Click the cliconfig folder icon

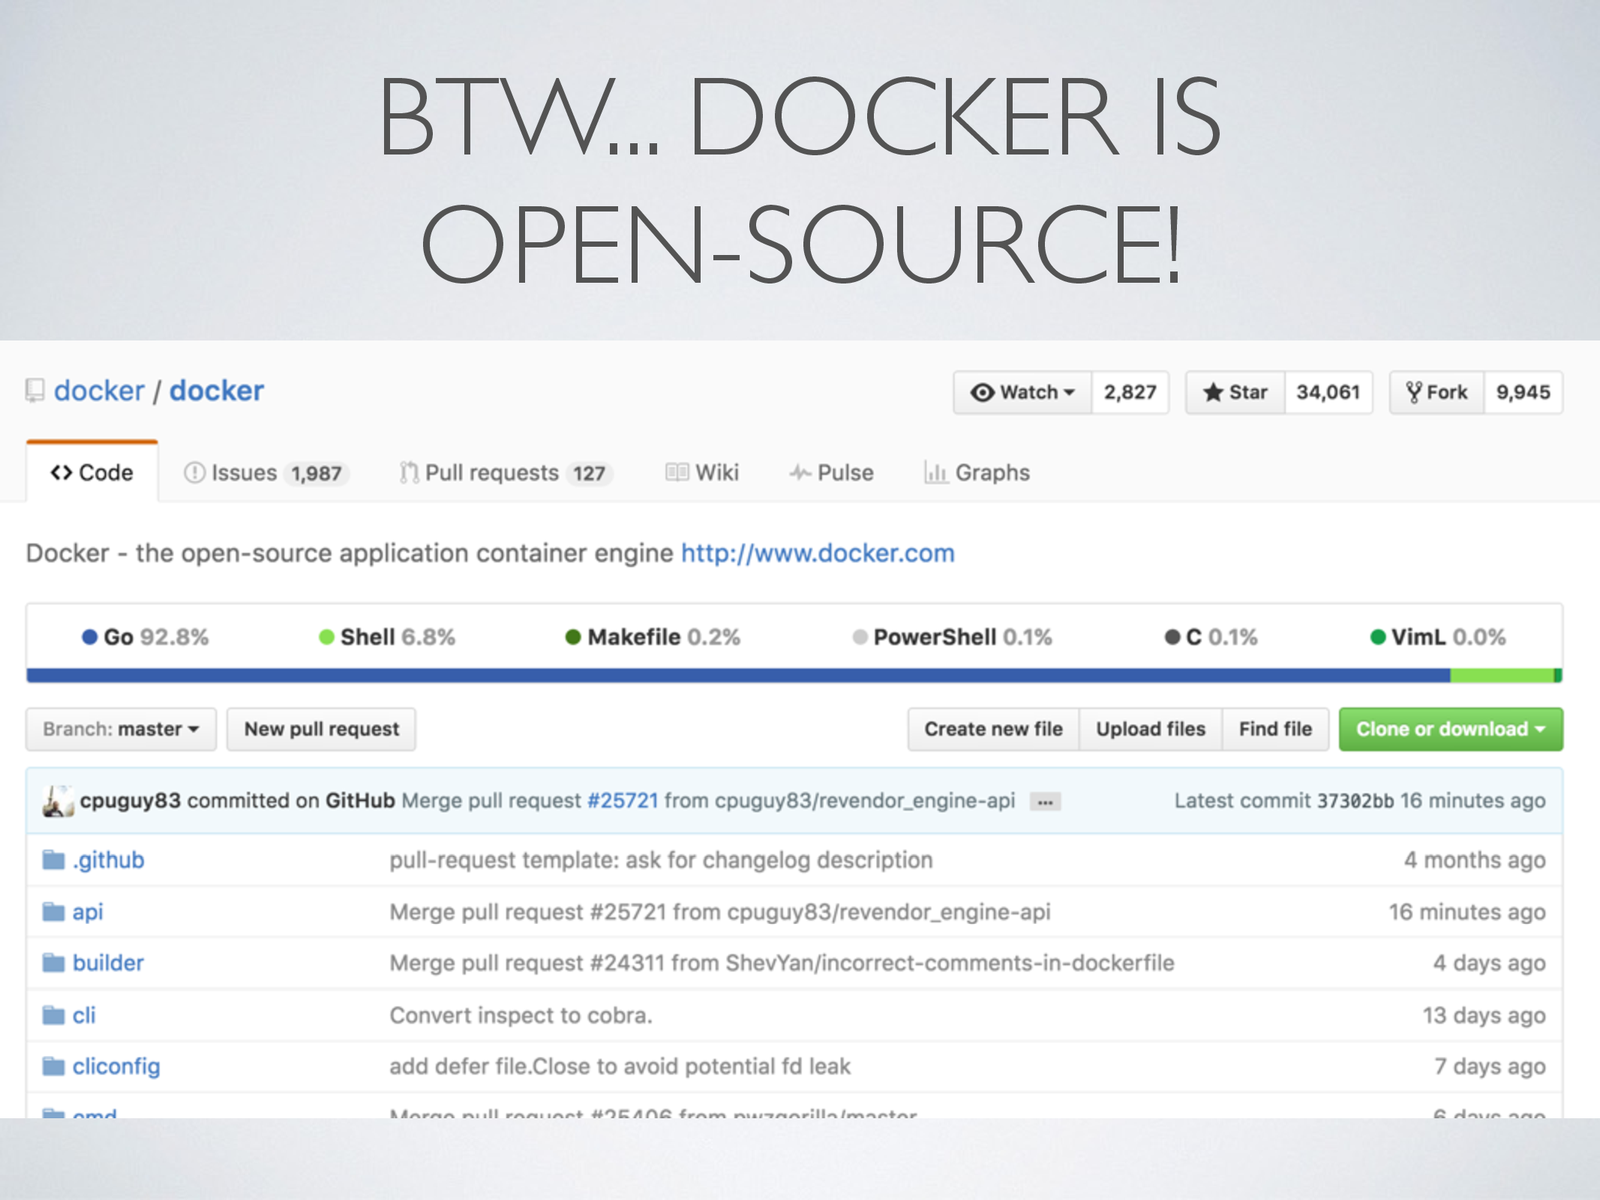53,1067
